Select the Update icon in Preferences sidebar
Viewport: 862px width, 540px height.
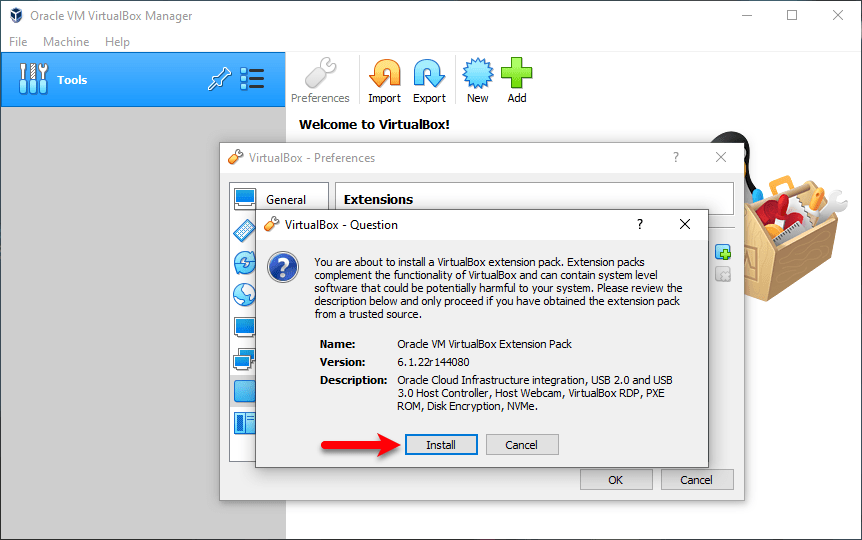coord(244,263)
